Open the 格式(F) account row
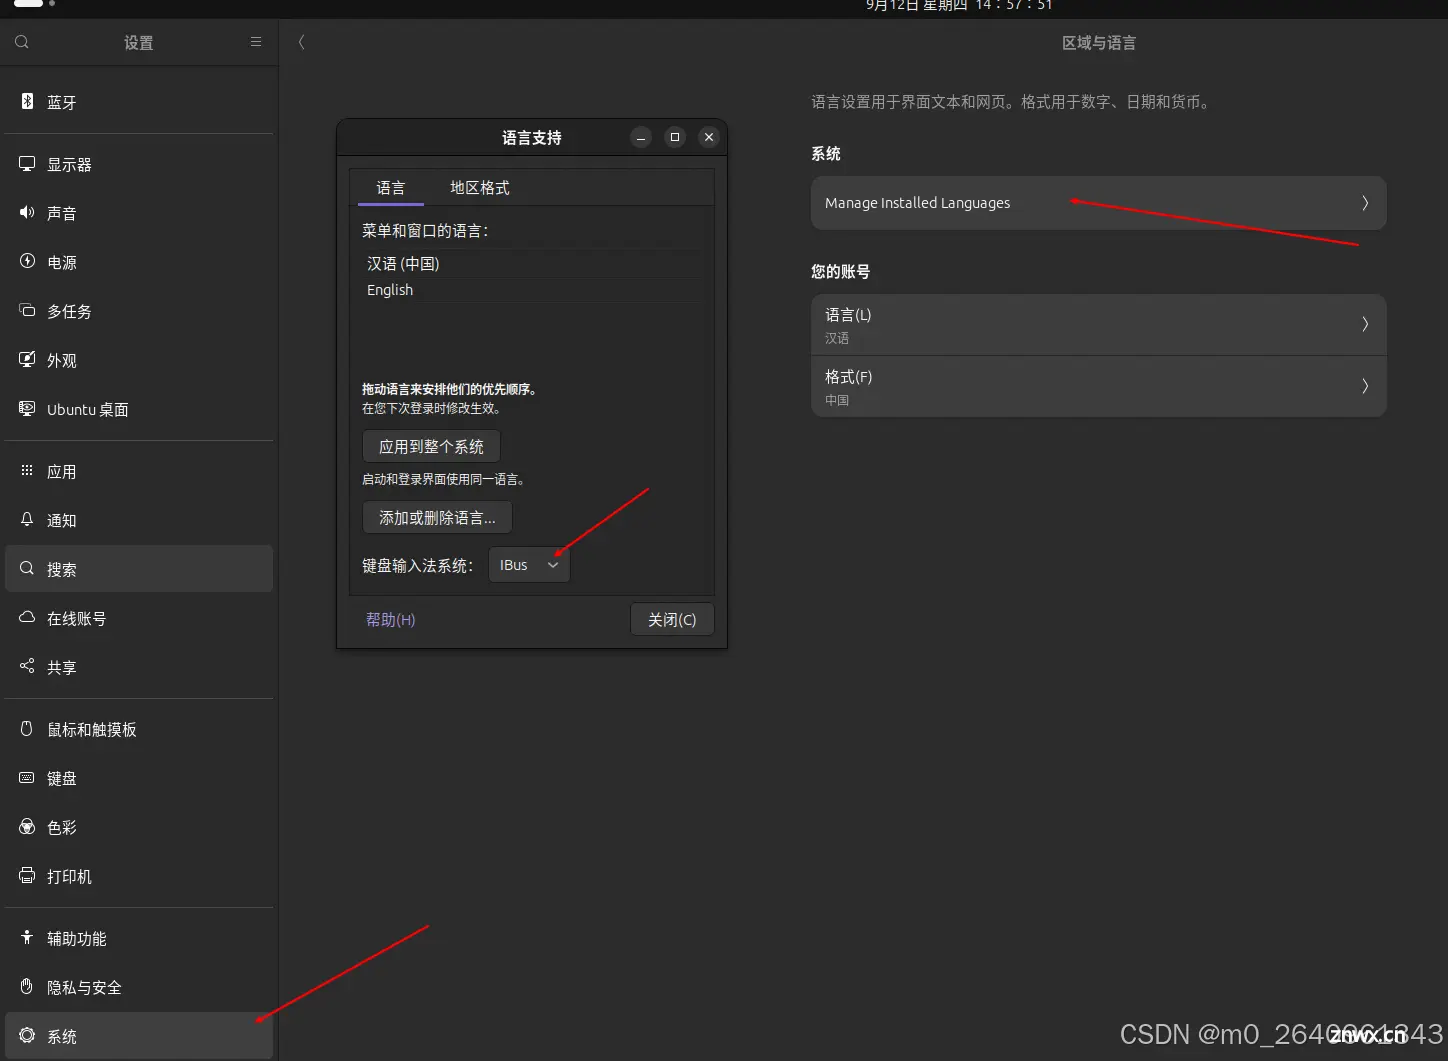This screenshot has width=1448, height=1061. coord(1098,387)
